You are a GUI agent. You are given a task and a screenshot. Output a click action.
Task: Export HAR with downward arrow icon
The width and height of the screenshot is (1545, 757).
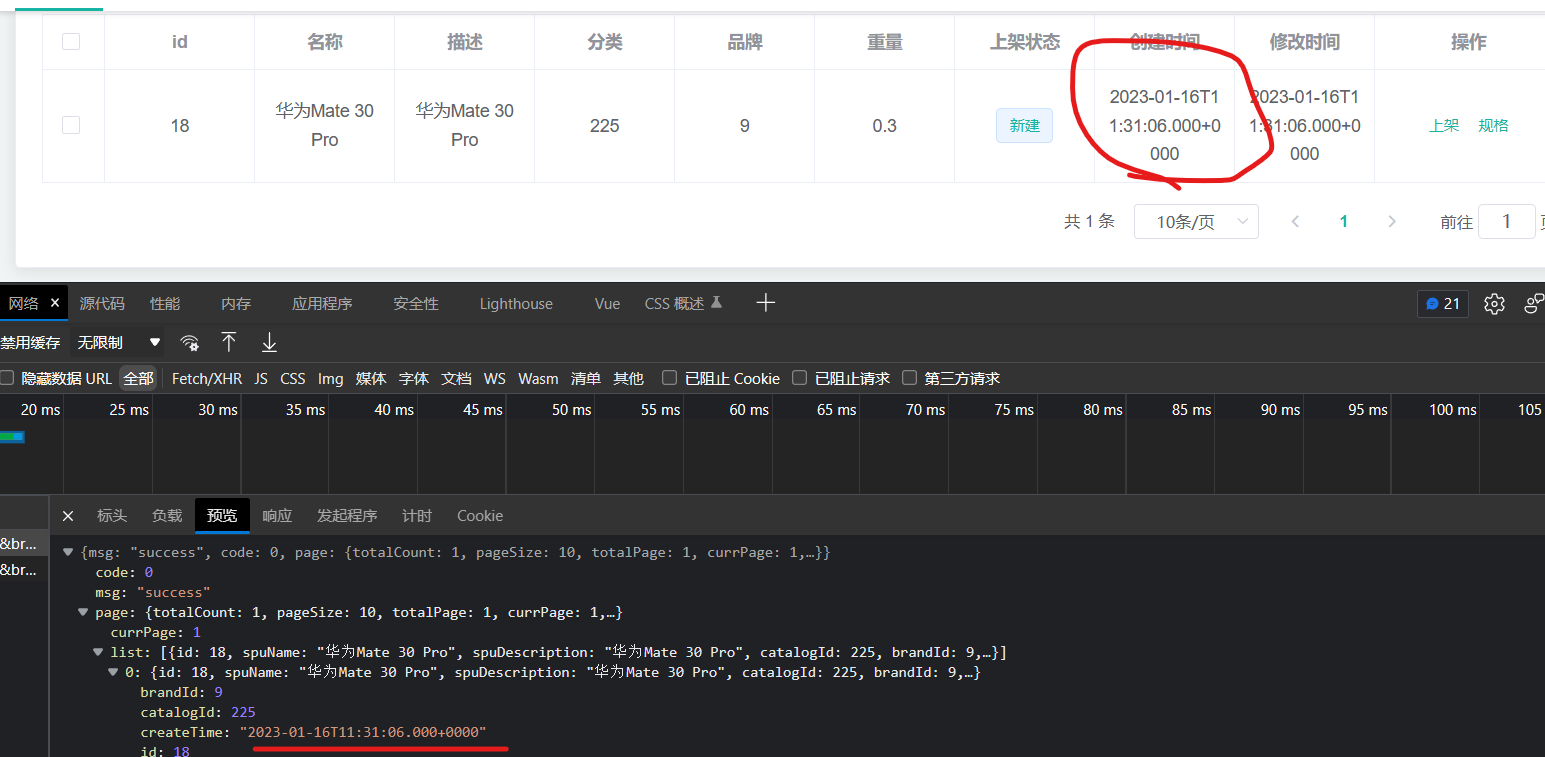(269, 342)
